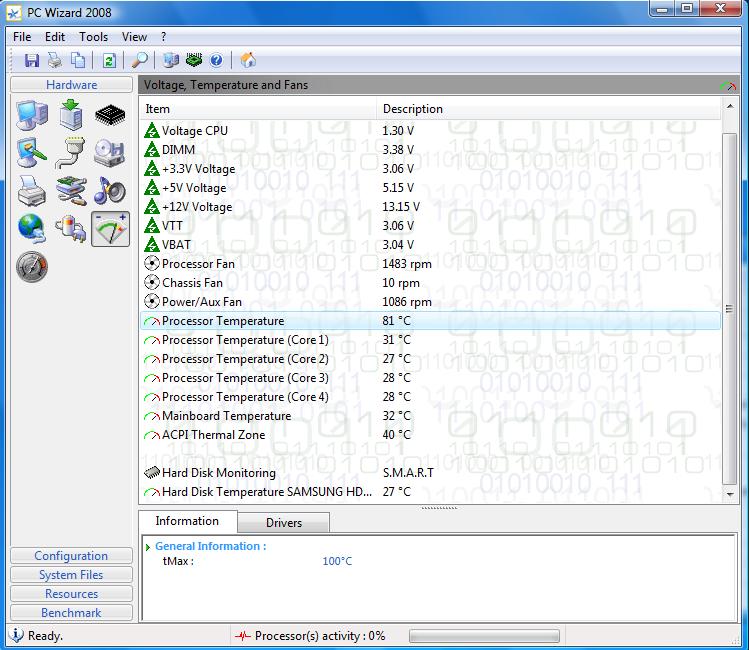Select the Processor Fan row

click(430, 264)
